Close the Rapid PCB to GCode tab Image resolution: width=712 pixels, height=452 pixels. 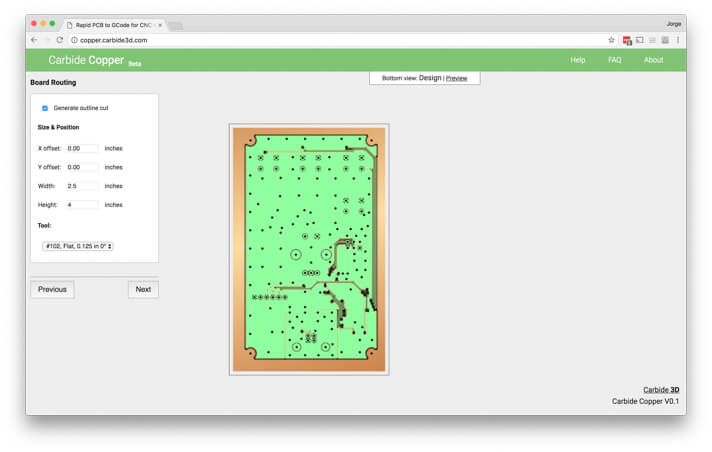pyautogui.click(x=160, y=25)
